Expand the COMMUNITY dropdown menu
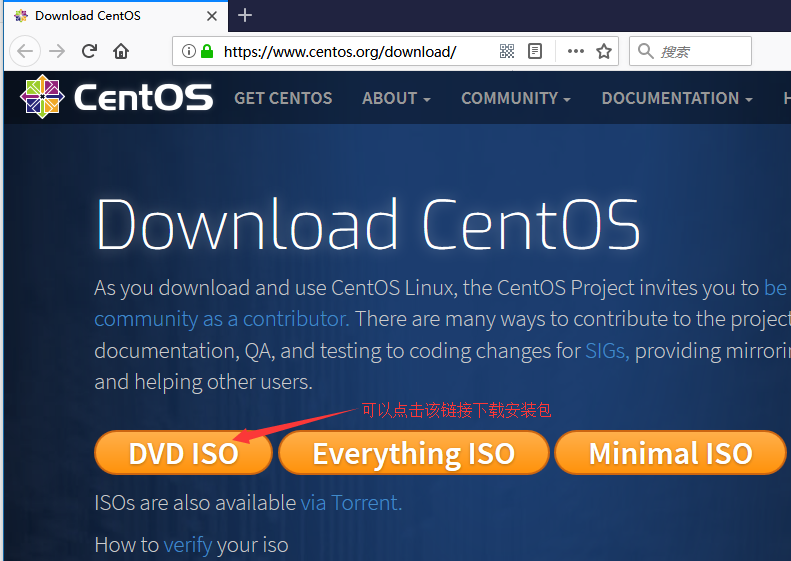 coord(516,98)
